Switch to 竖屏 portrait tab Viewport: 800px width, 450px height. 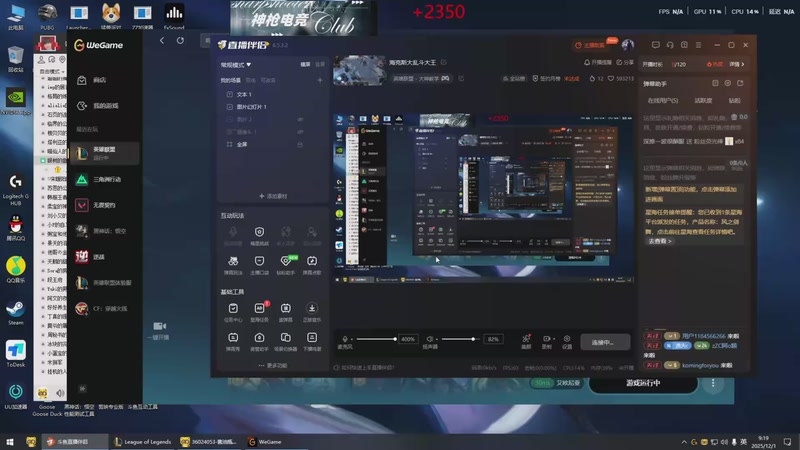tap(320, 64)
